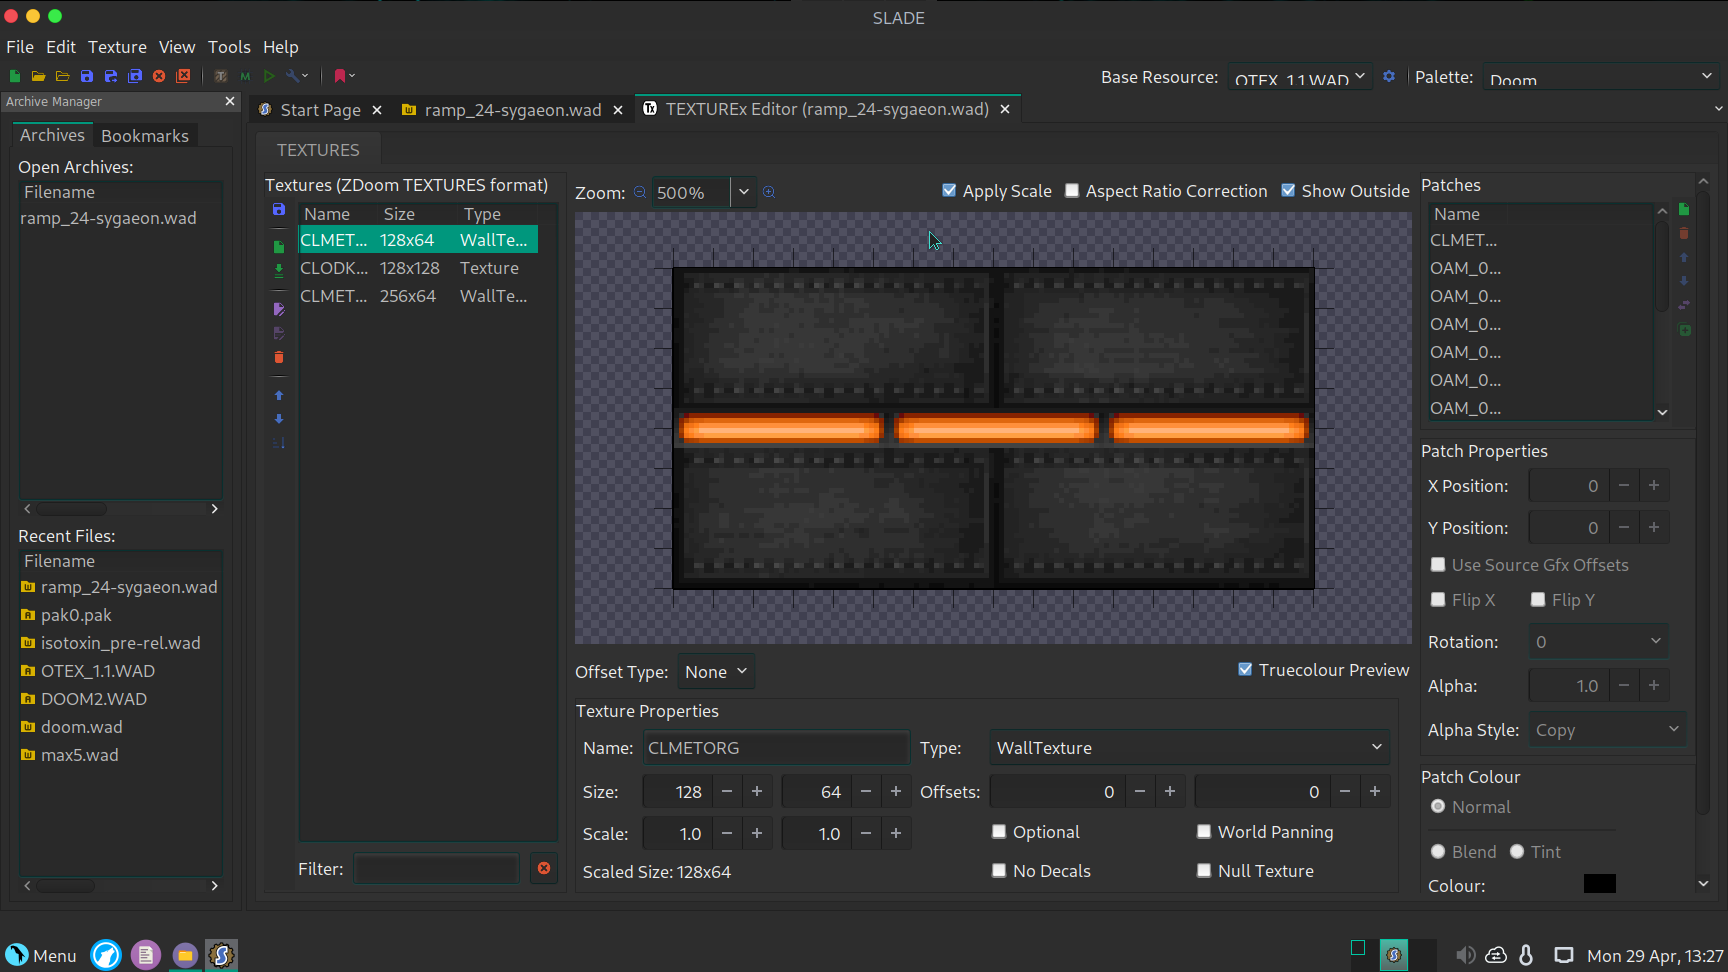Click New Texture from Patch download icon
The height and width of the screenshot is (972, 1728).
click(x=279, y=270)
